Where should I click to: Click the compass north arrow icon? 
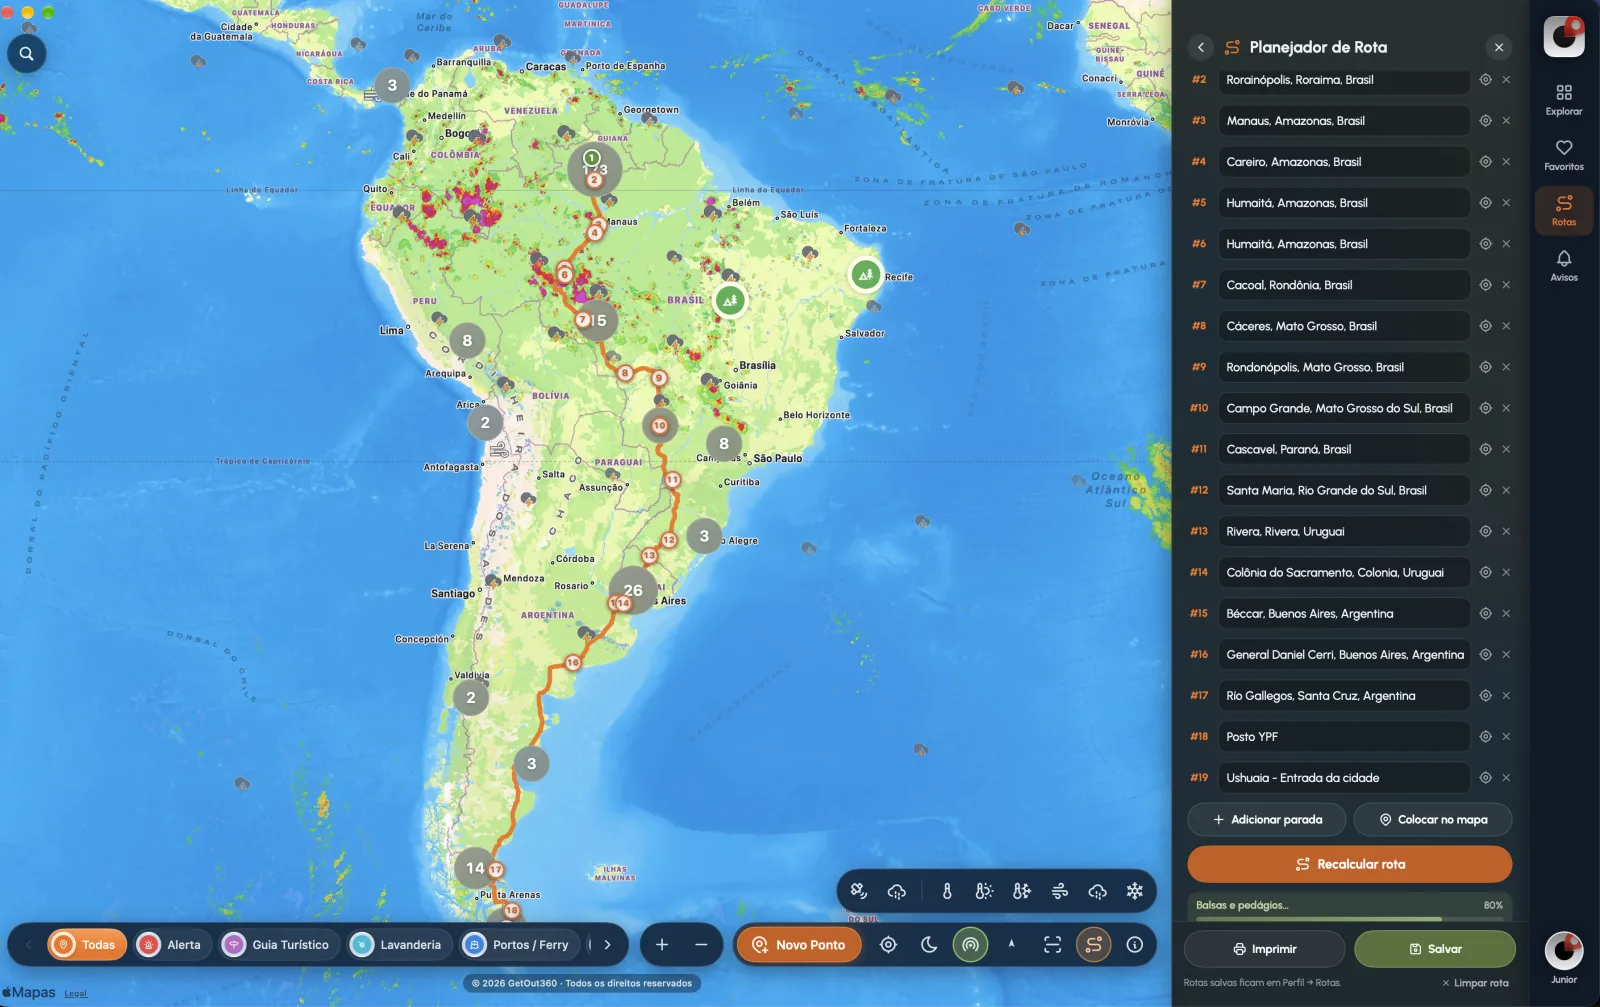tap(1011, 945)
